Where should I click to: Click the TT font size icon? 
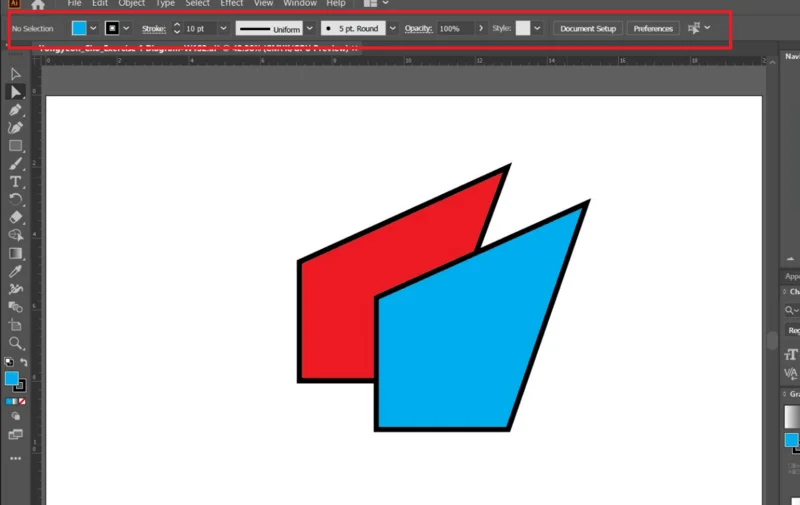791,354
